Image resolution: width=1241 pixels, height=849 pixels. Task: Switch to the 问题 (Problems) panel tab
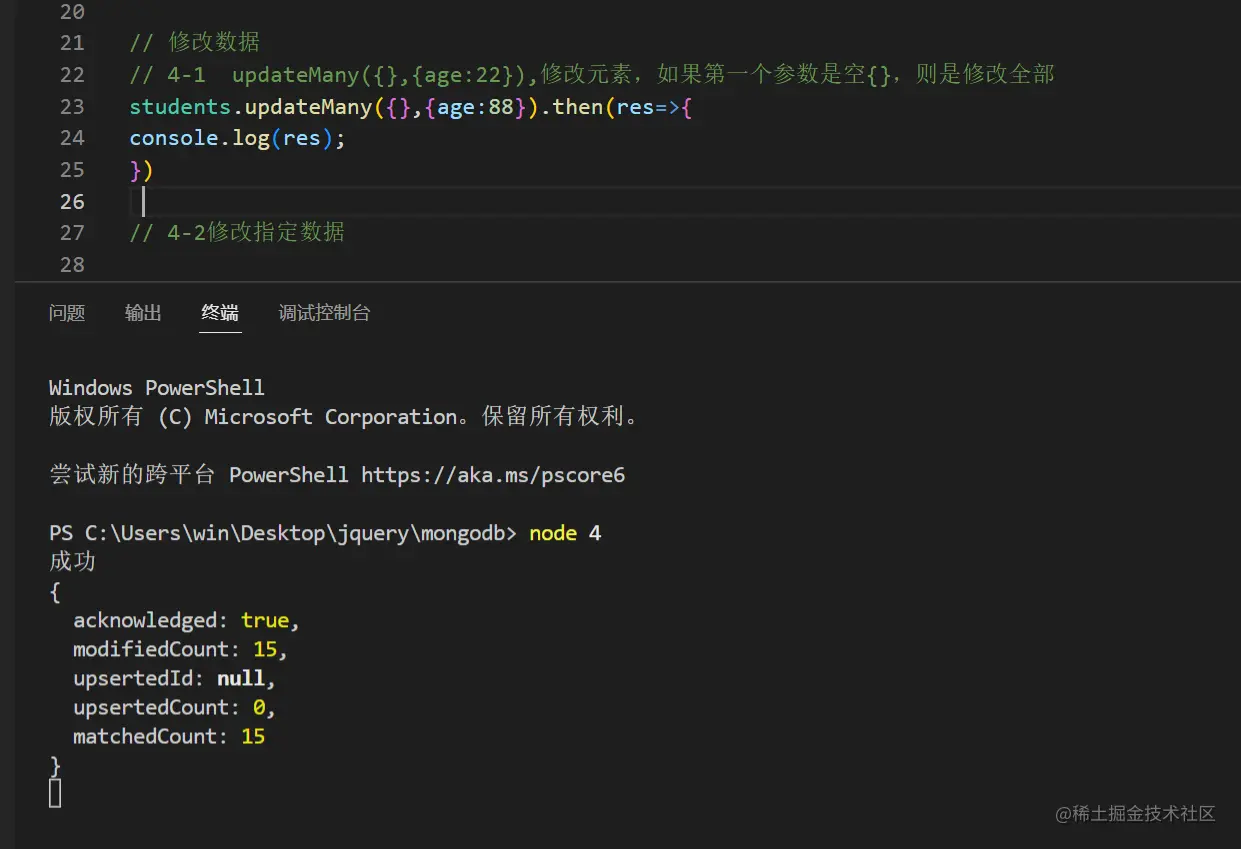tap(66, 313)
